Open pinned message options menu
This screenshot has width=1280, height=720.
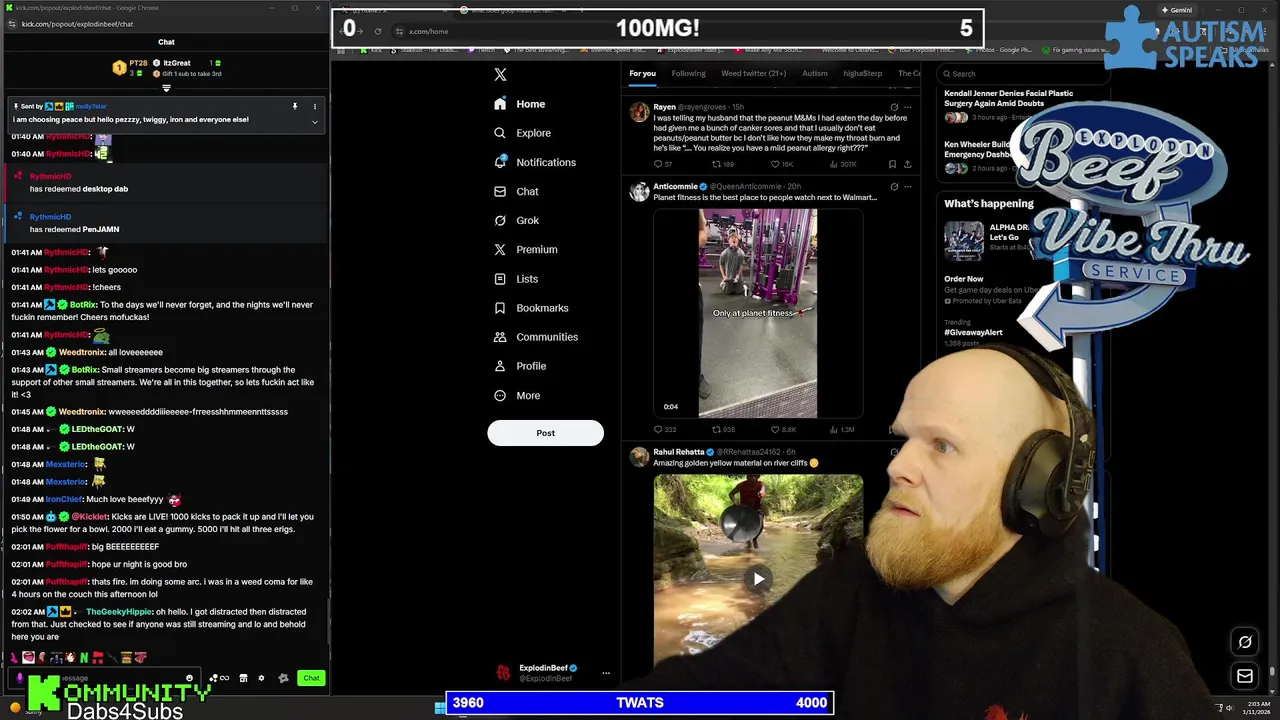click(314, 106)
